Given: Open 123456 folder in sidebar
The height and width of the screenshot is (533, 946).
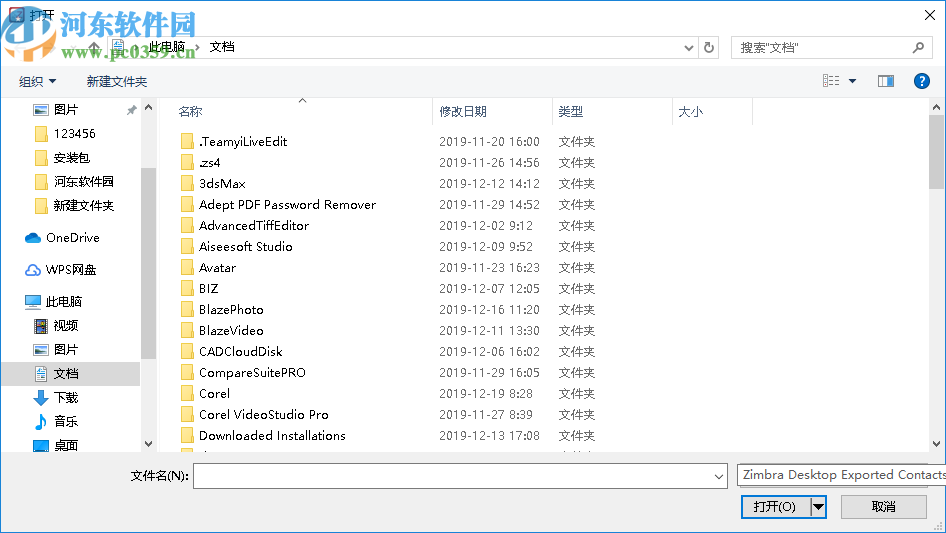Looking at the screenshot, I should click(x=65, y=133).
